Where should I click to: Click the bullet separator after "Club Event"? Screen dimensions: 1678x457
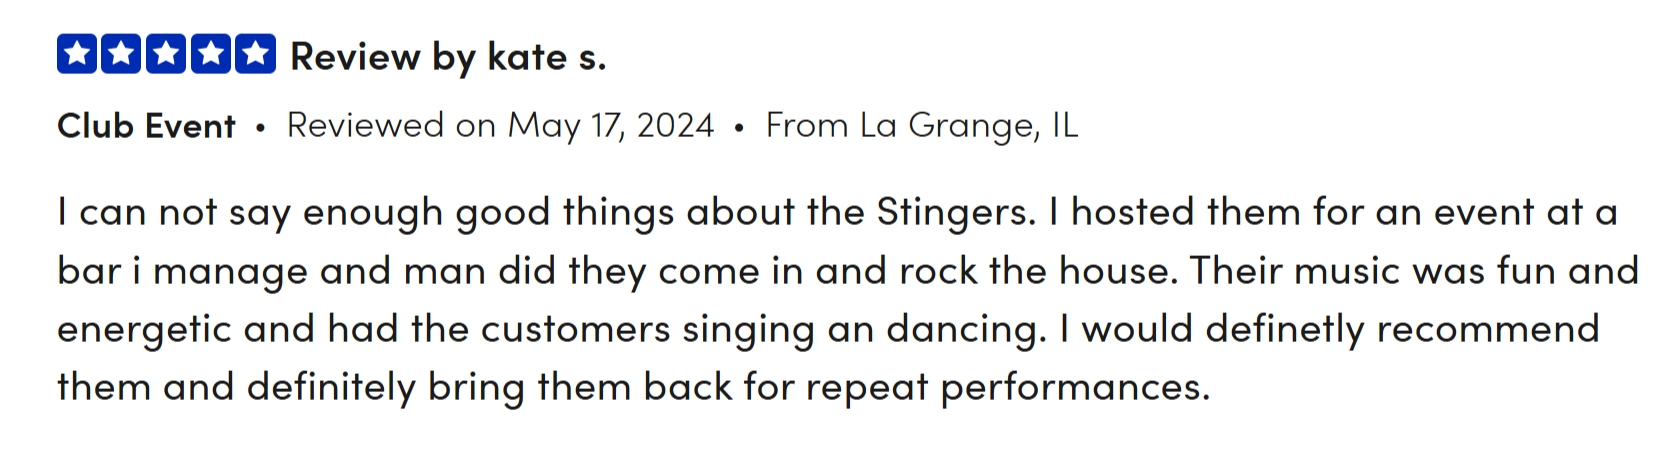click(x=261, y=128)
